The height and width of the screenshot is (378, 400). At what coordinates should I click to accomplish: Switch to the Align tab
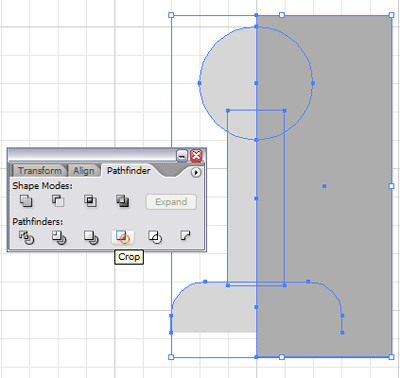click(x=84, y=171)
